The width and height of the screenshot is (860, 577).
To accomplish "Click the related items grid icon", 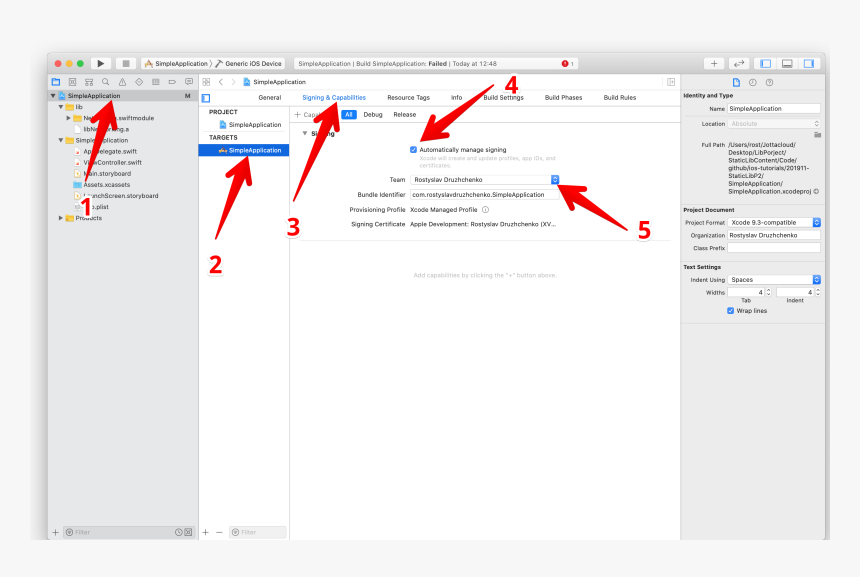I will click(206, 82).
